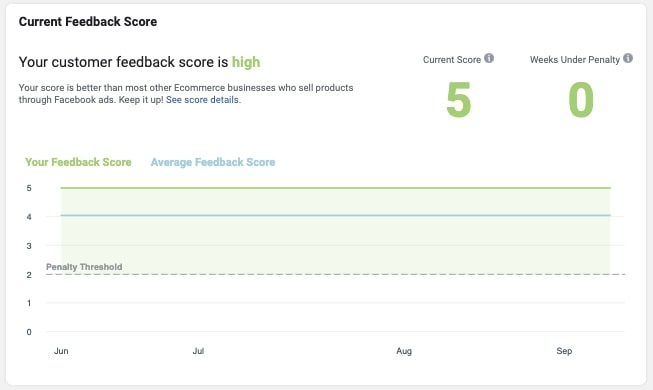Viewport: 653px width, 390px height.
Task: Click the Jul label on the chart axis
Action: [x=198, y=351]
